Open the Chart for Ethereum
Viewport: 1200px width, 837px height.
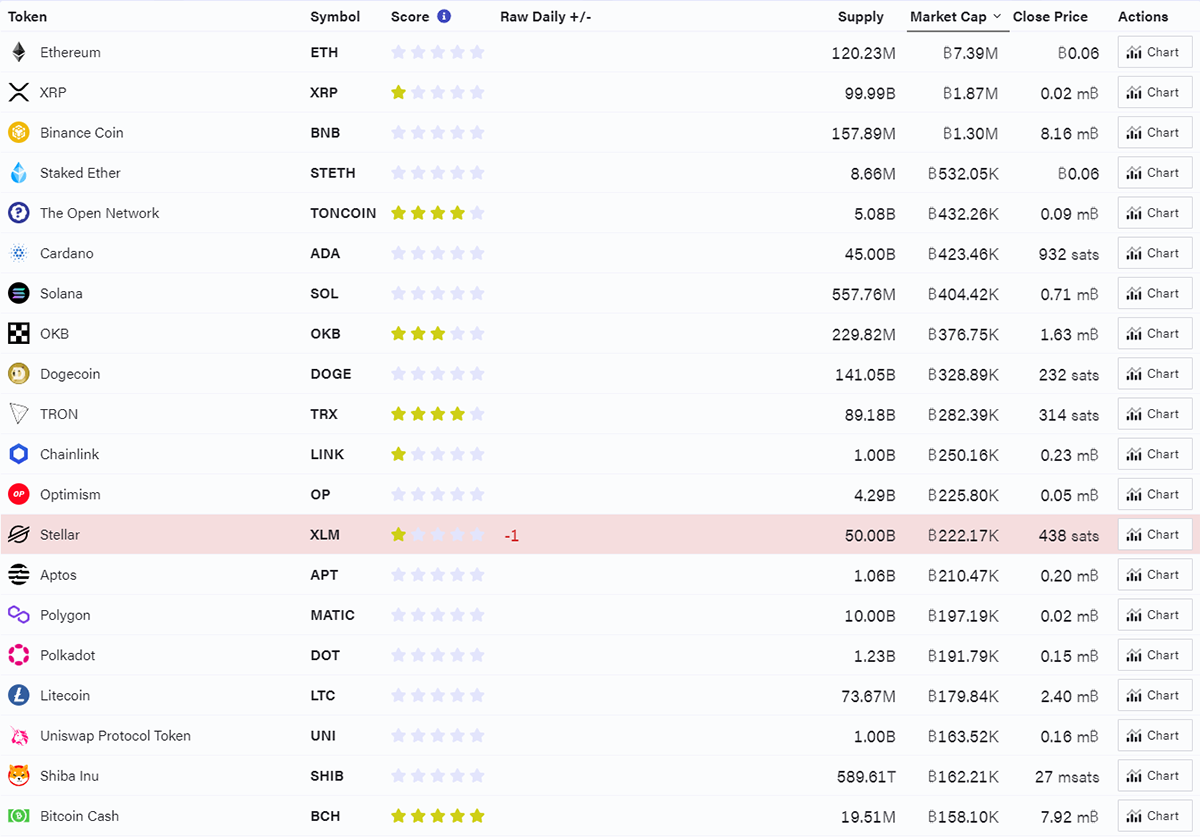coord(1155,52)
